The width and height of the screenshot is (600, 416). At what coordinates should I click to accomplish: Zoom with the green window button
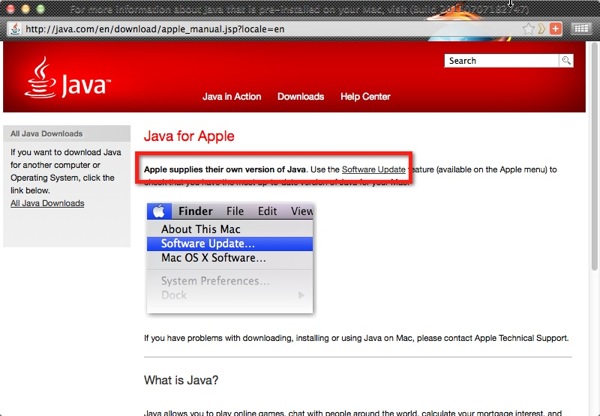(x=40, y=8)
